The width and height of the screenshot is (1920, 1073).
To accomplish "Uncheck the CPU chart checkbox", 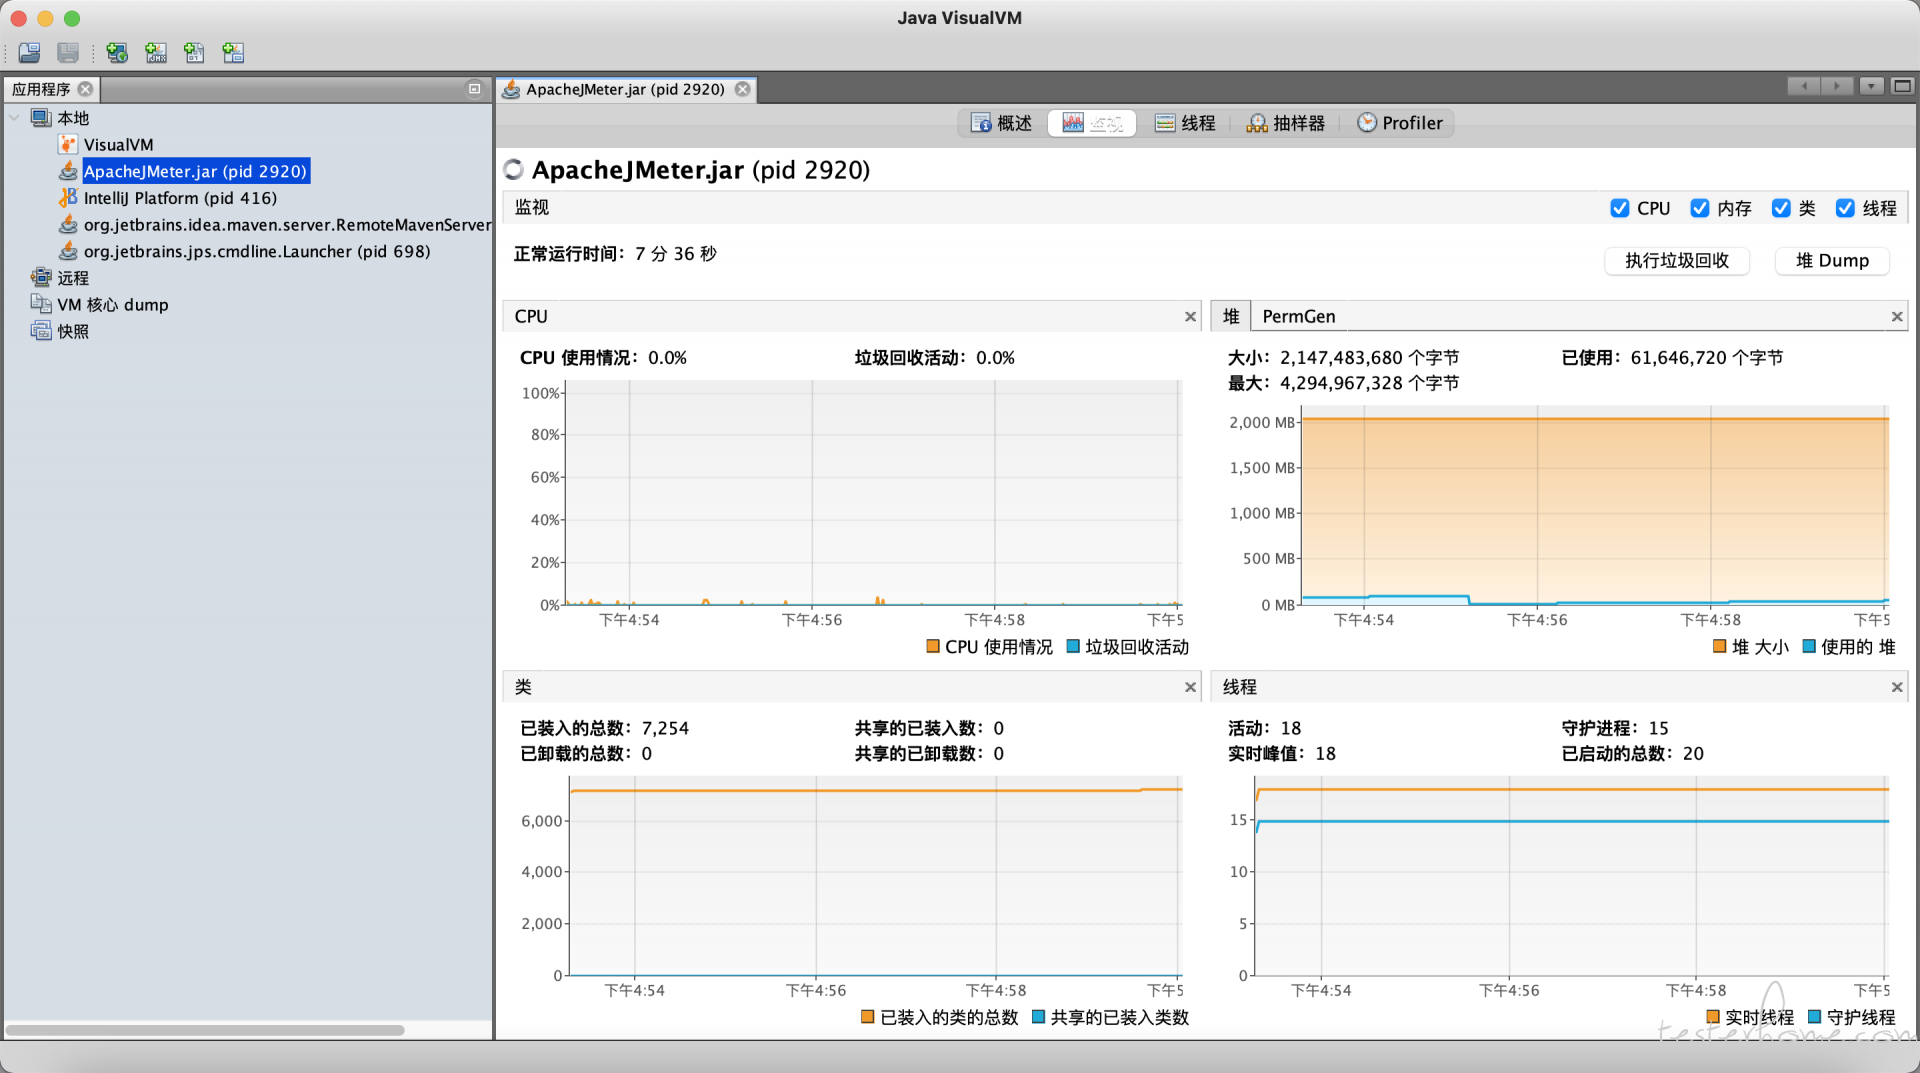I will [x=1620, y=208].
